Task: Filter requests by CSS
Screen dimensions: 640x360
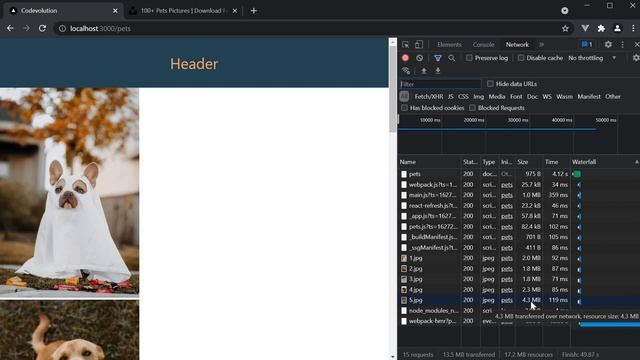Action: pos(463,97)
